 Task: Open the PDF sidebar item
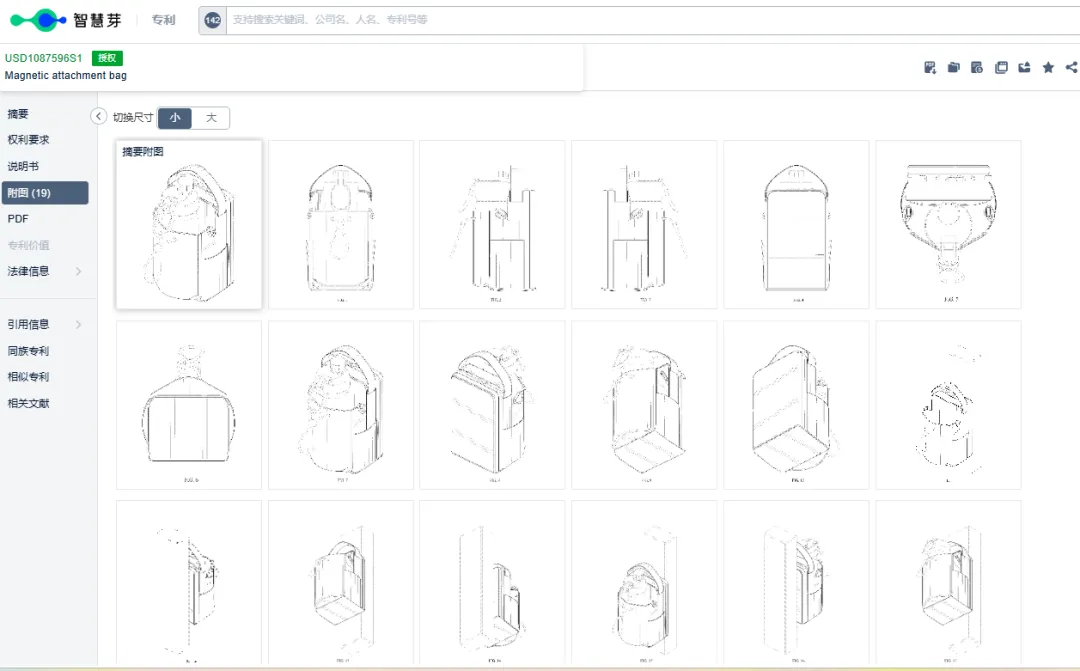click(18, 219)
